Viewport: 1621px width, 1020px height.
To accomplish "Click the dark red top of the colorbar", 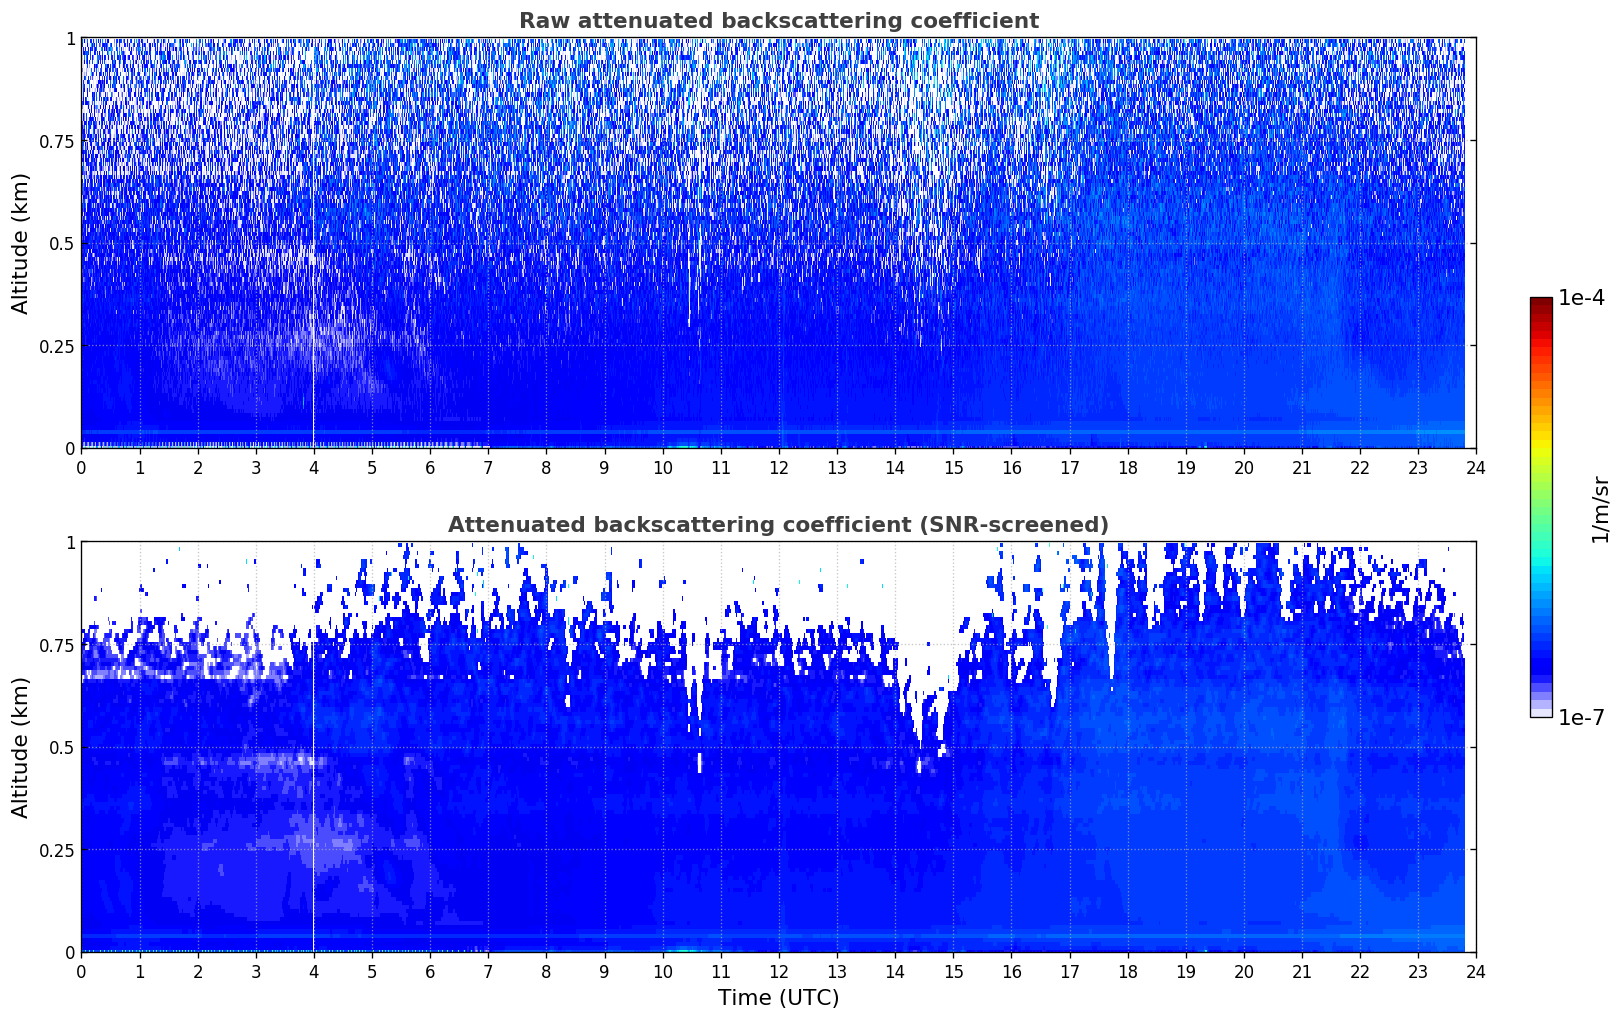I will tap(1541, 302).
